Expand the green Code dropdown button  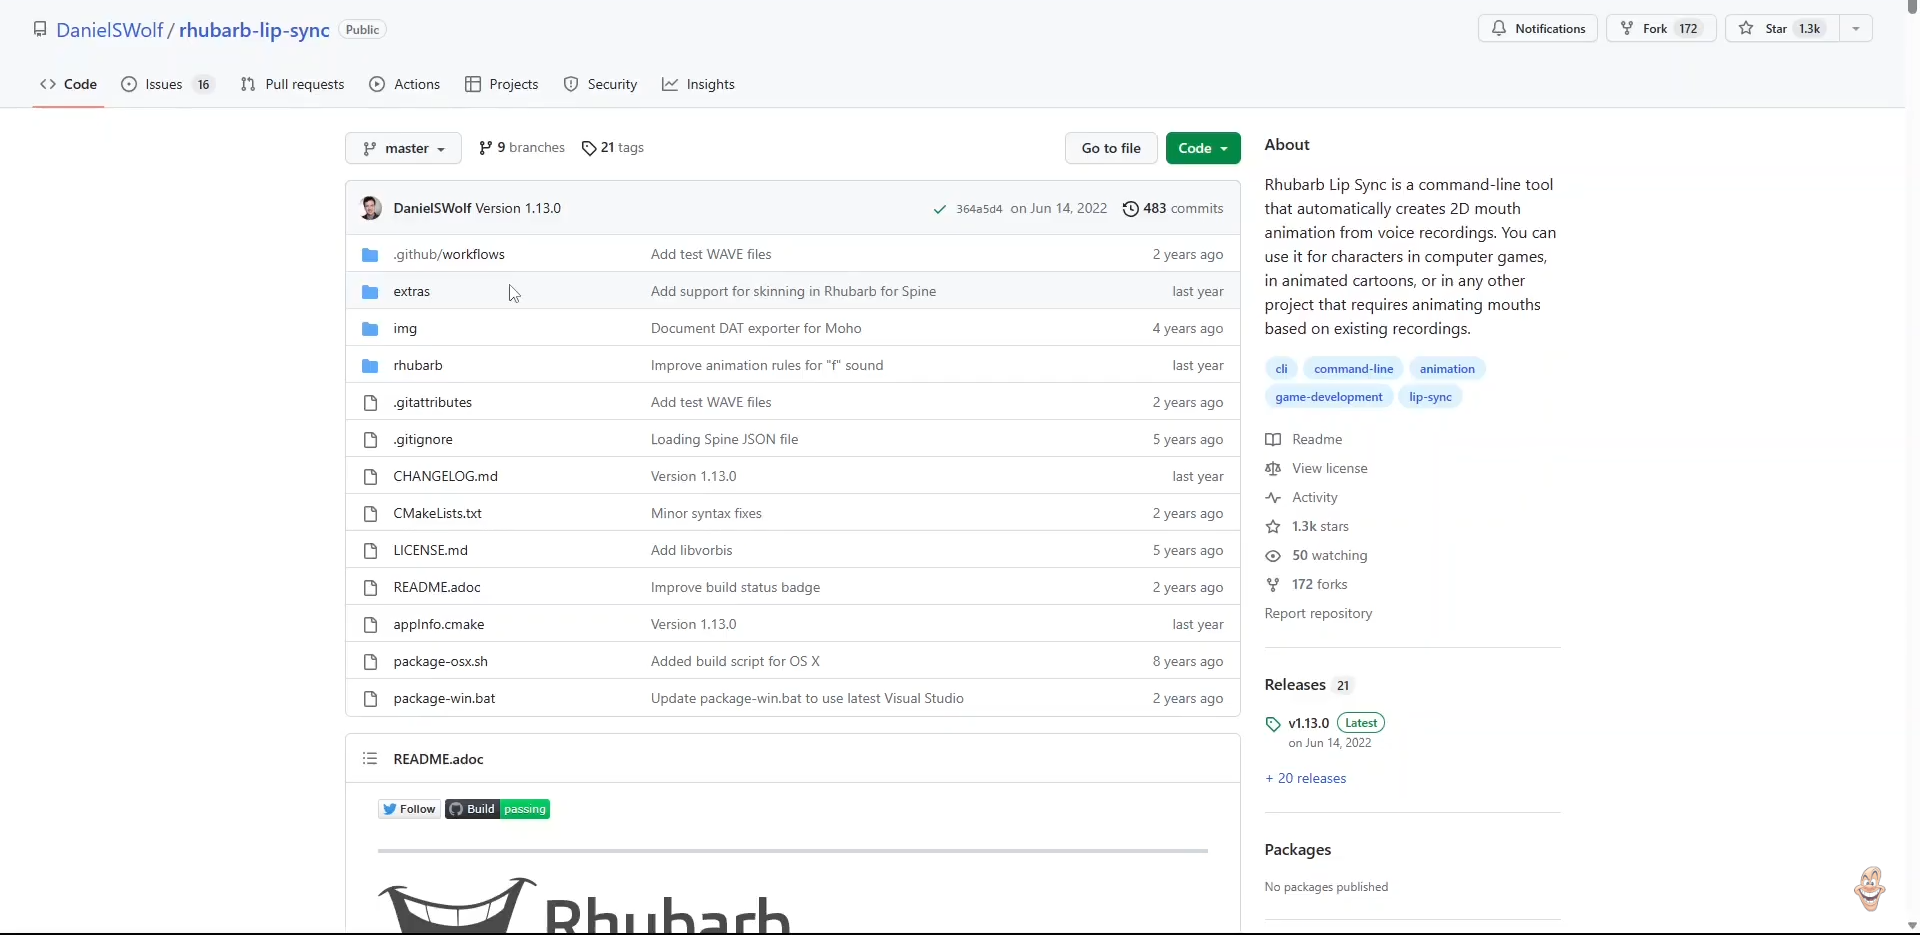1203,148
